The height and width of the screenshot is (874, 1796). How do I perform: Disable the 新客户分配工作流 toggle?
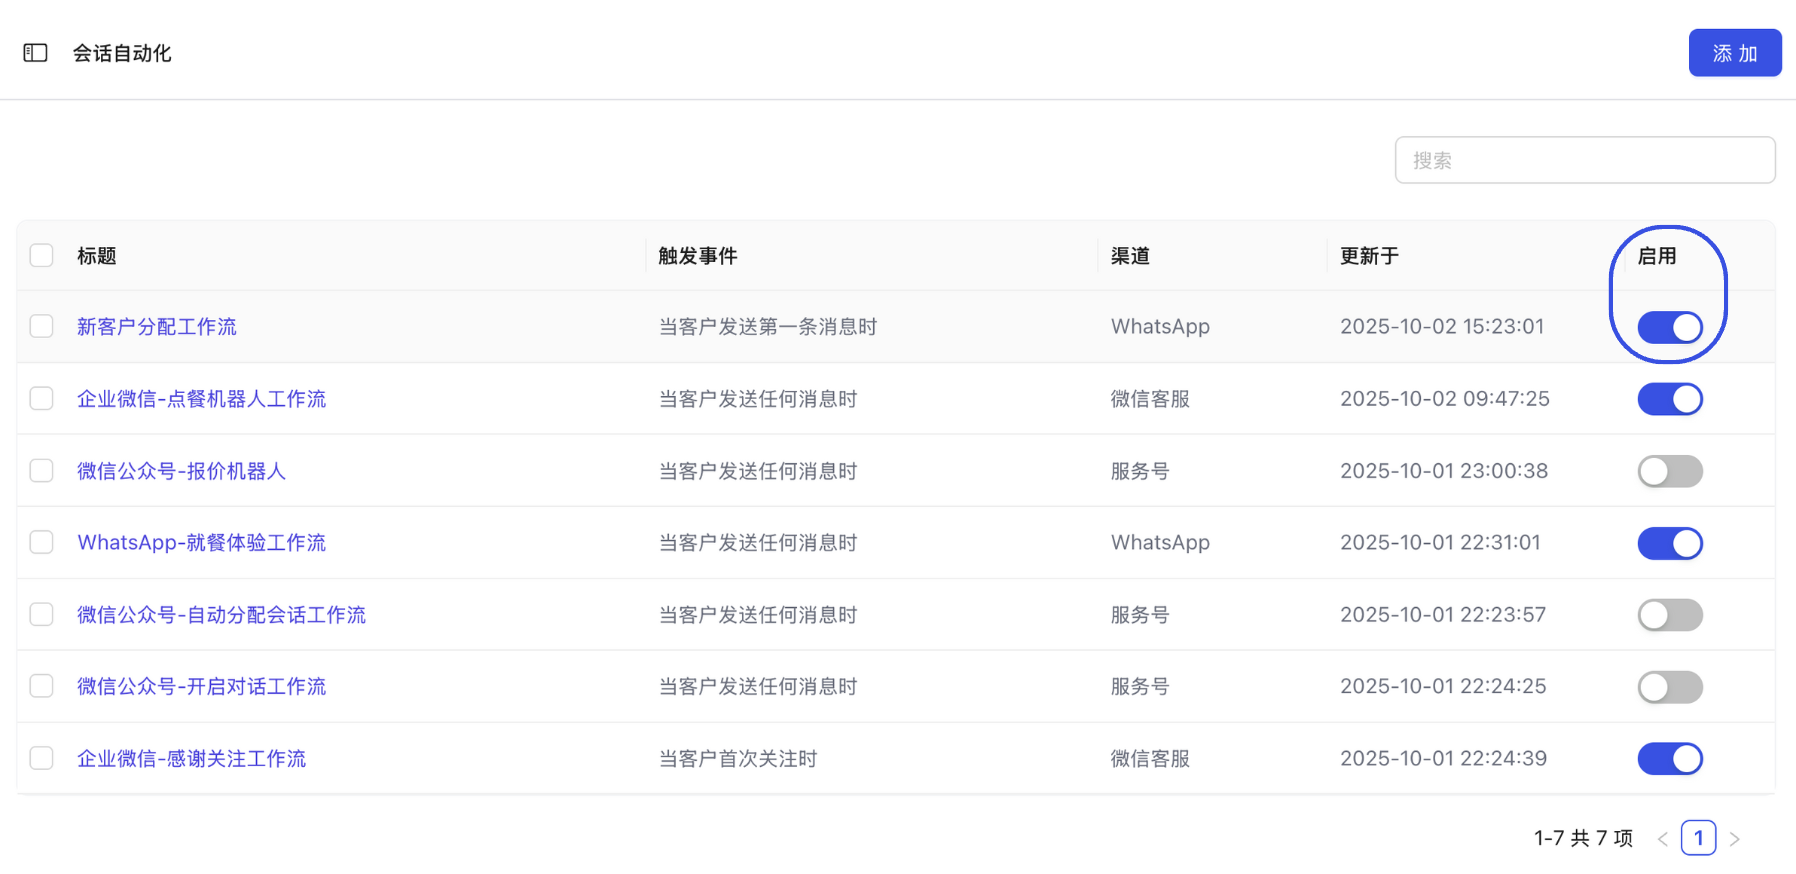point(1669,327)
